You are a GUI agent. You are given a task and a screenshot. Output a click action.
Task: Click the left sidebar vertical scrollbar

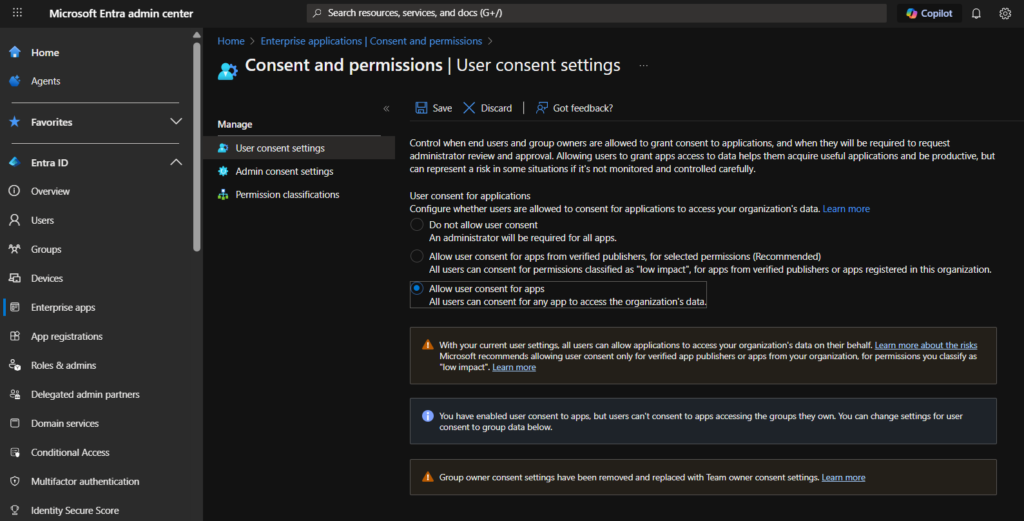(x=197, y=146)
